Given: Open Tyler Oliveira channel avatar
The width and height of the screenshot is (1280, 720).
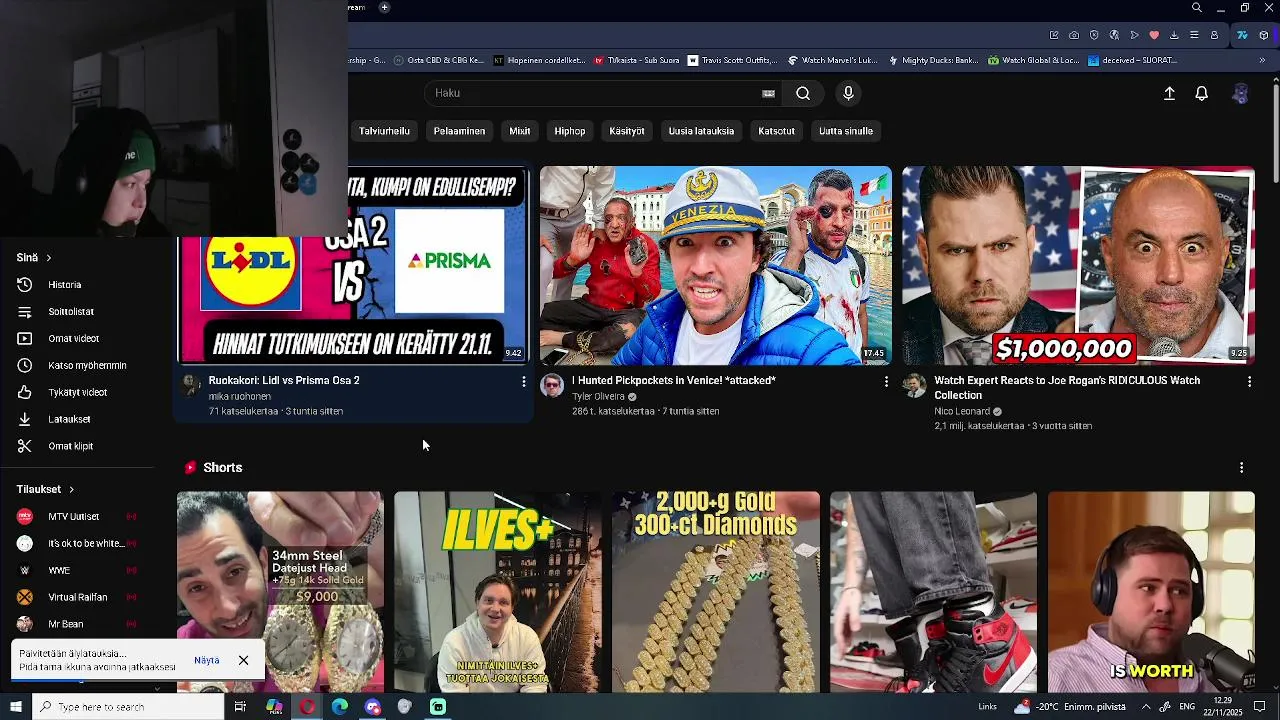Looking at the screenshot, I should (x=552, y=386).
